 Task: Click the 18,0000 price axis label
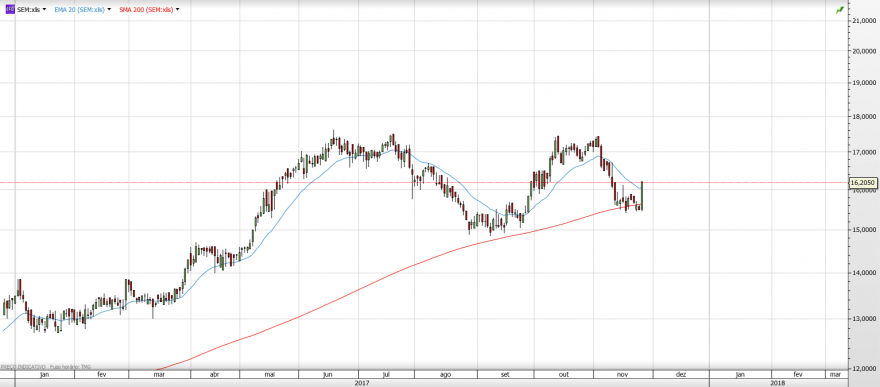[864, 117]
